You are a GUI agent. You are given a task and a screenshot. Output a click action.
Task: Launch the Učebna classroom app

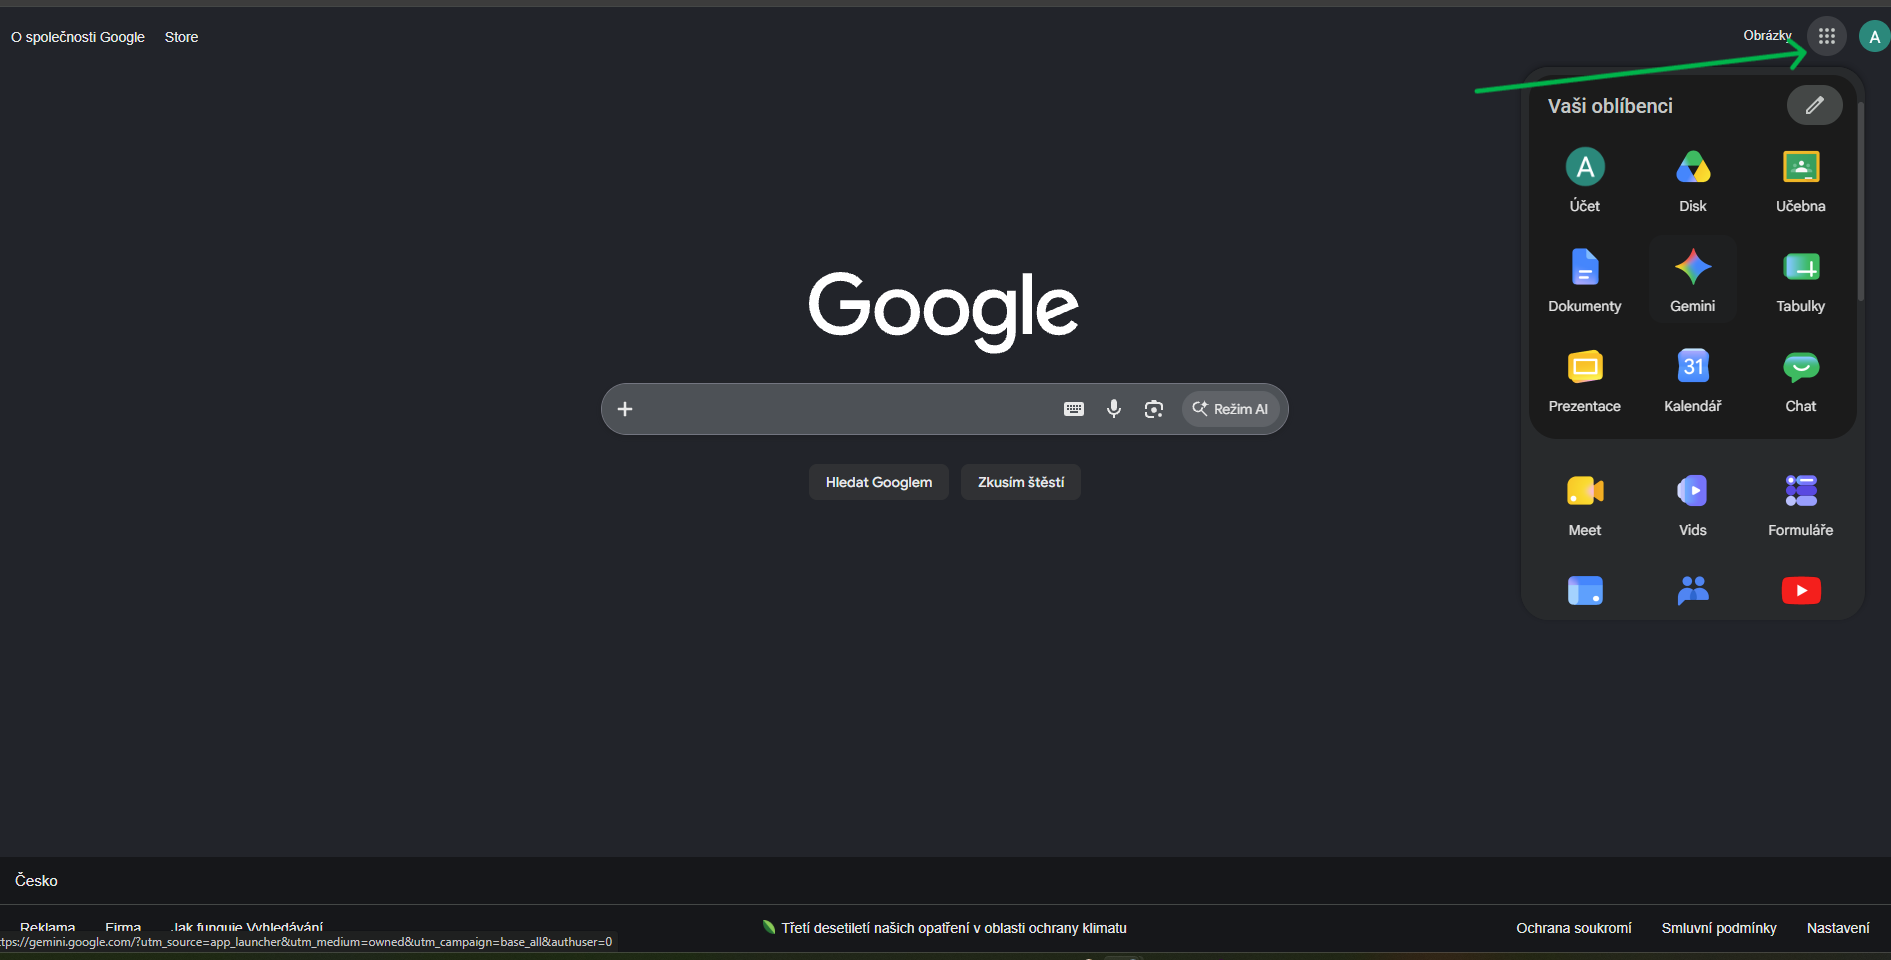pyautogui.click(x=1800, y=179)
